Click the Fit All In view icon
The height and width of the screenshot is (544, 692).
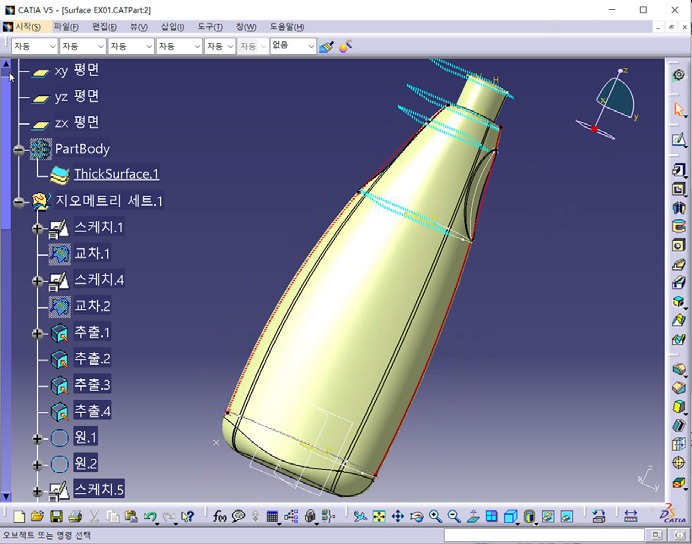coord(379,516)
